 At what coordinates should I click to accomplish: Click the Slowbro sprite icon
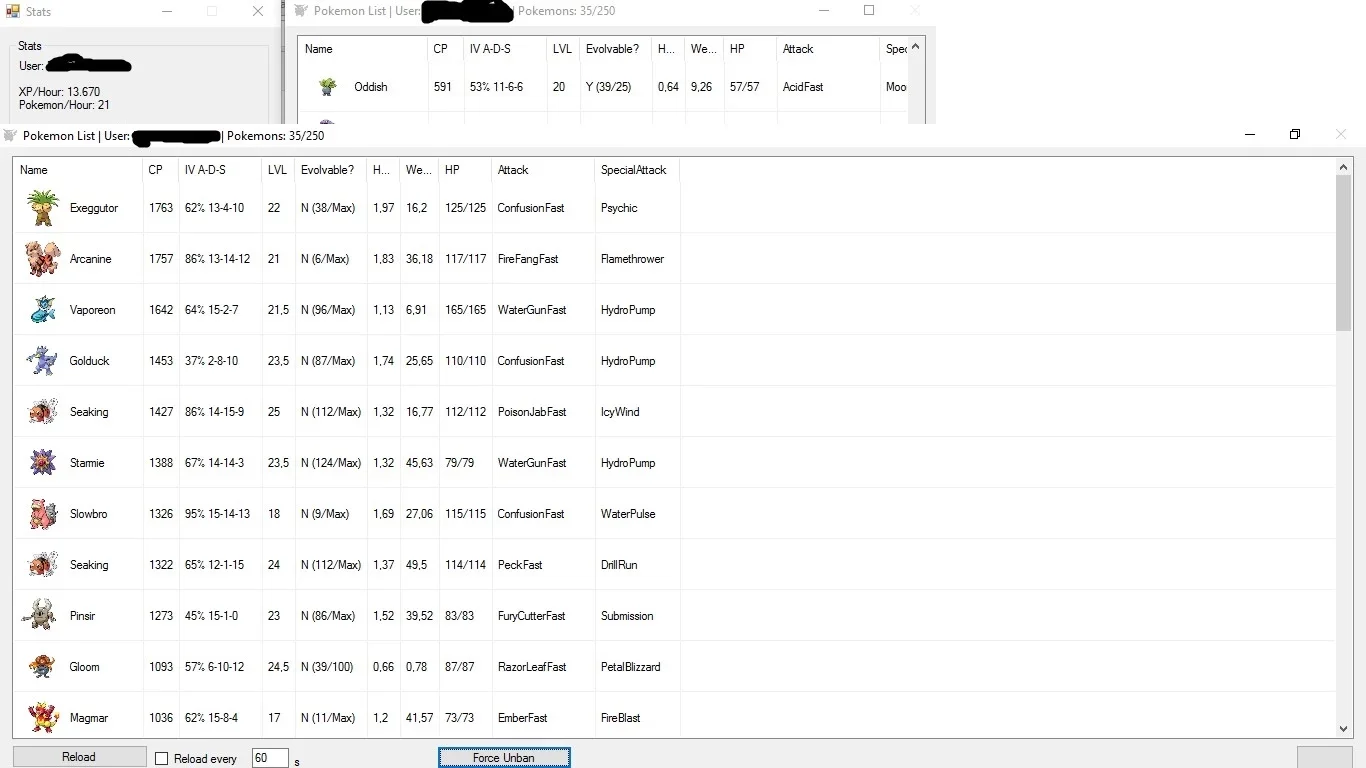click(43, 514)
